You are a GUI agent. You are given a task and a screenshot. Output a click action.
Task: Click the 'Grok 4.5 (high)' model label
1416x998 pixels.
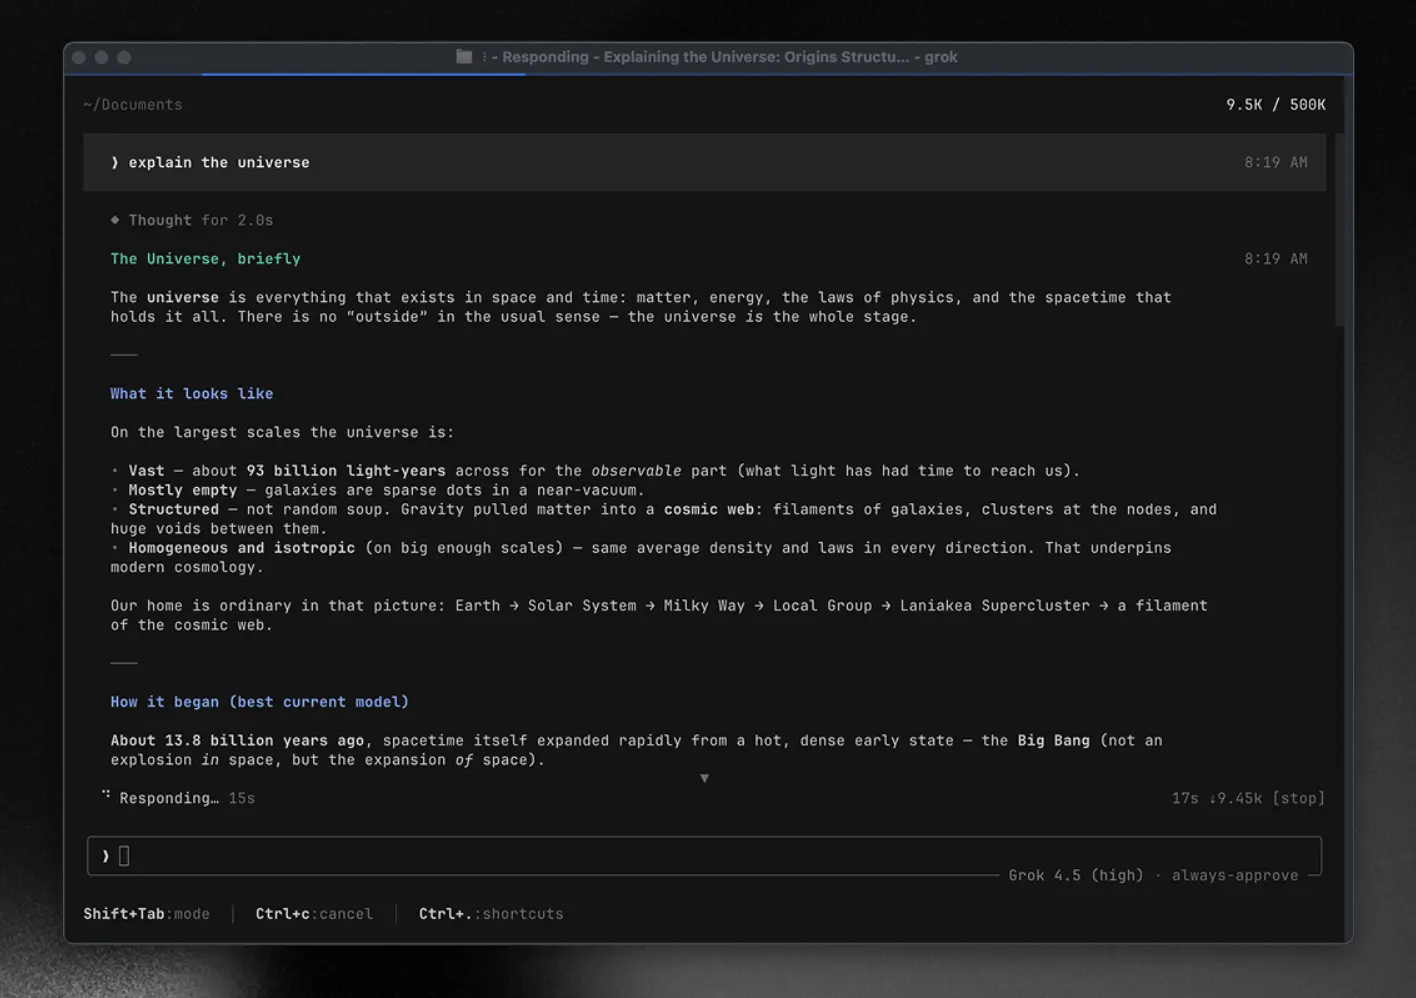tap(1076, 875)
